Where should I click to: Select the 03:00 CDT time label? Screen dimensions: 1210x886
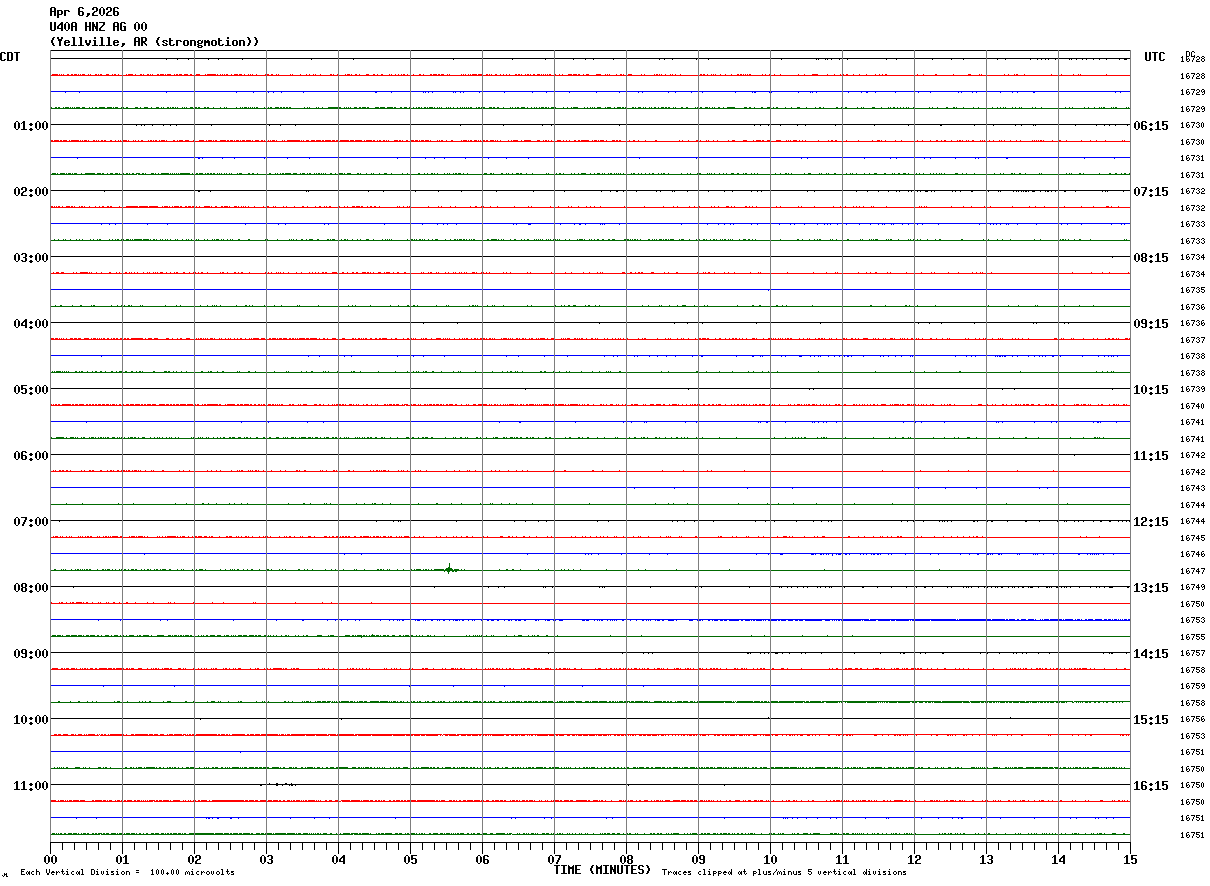pyautogui.click(x=31, y=258)
